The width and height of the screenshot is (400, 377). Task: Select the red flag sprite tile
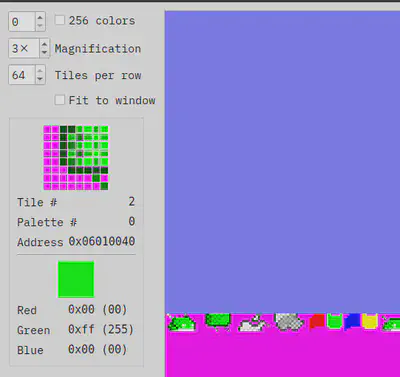tap(317, 322)
